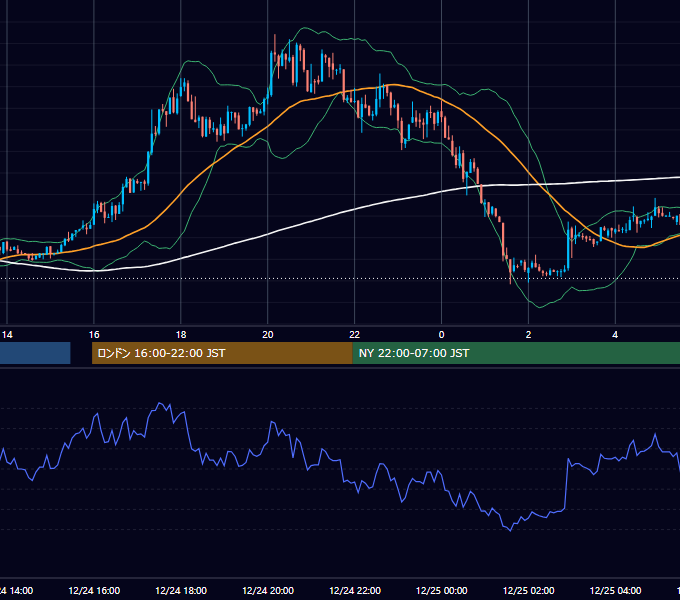Click the "2" hour label on the upper axis

[528, 335]
